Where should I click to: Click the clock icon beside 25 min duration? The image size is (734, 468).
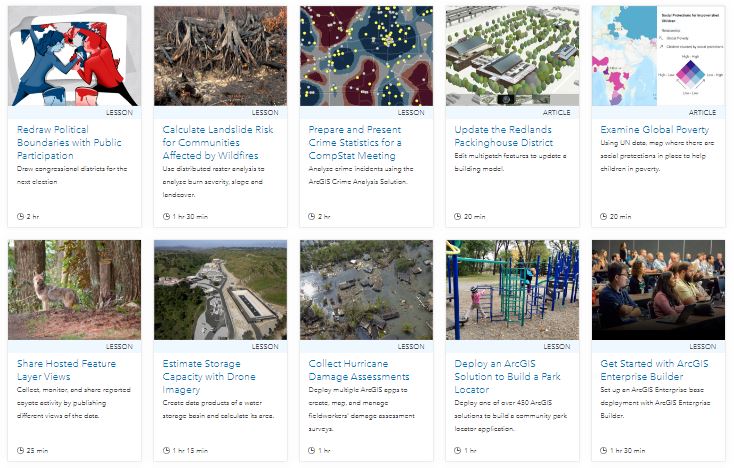[20, 451]
